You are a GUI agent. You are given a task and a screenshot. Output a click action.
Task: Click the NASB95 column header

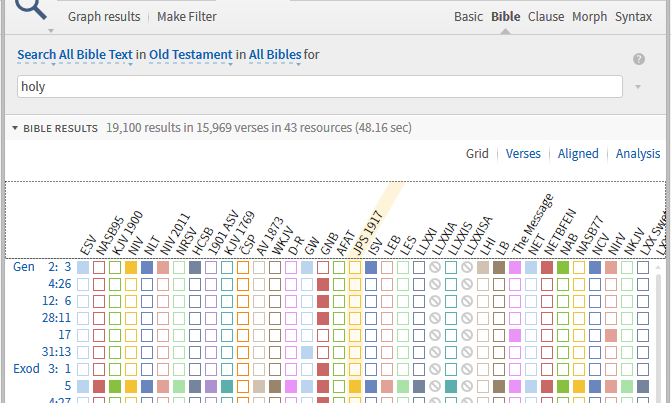tap(110, 236)
